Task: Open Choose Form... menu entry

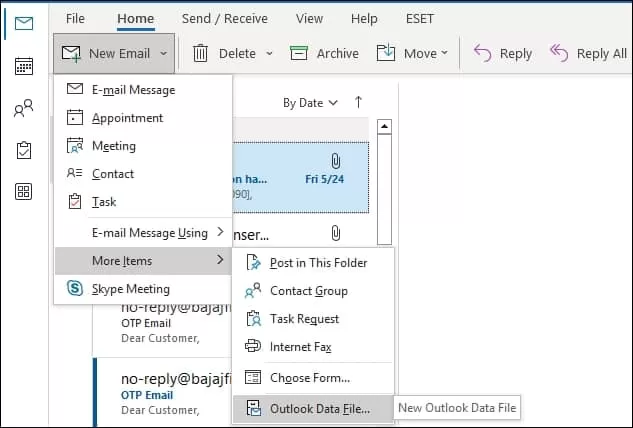Action: click(x=313, y=378)
